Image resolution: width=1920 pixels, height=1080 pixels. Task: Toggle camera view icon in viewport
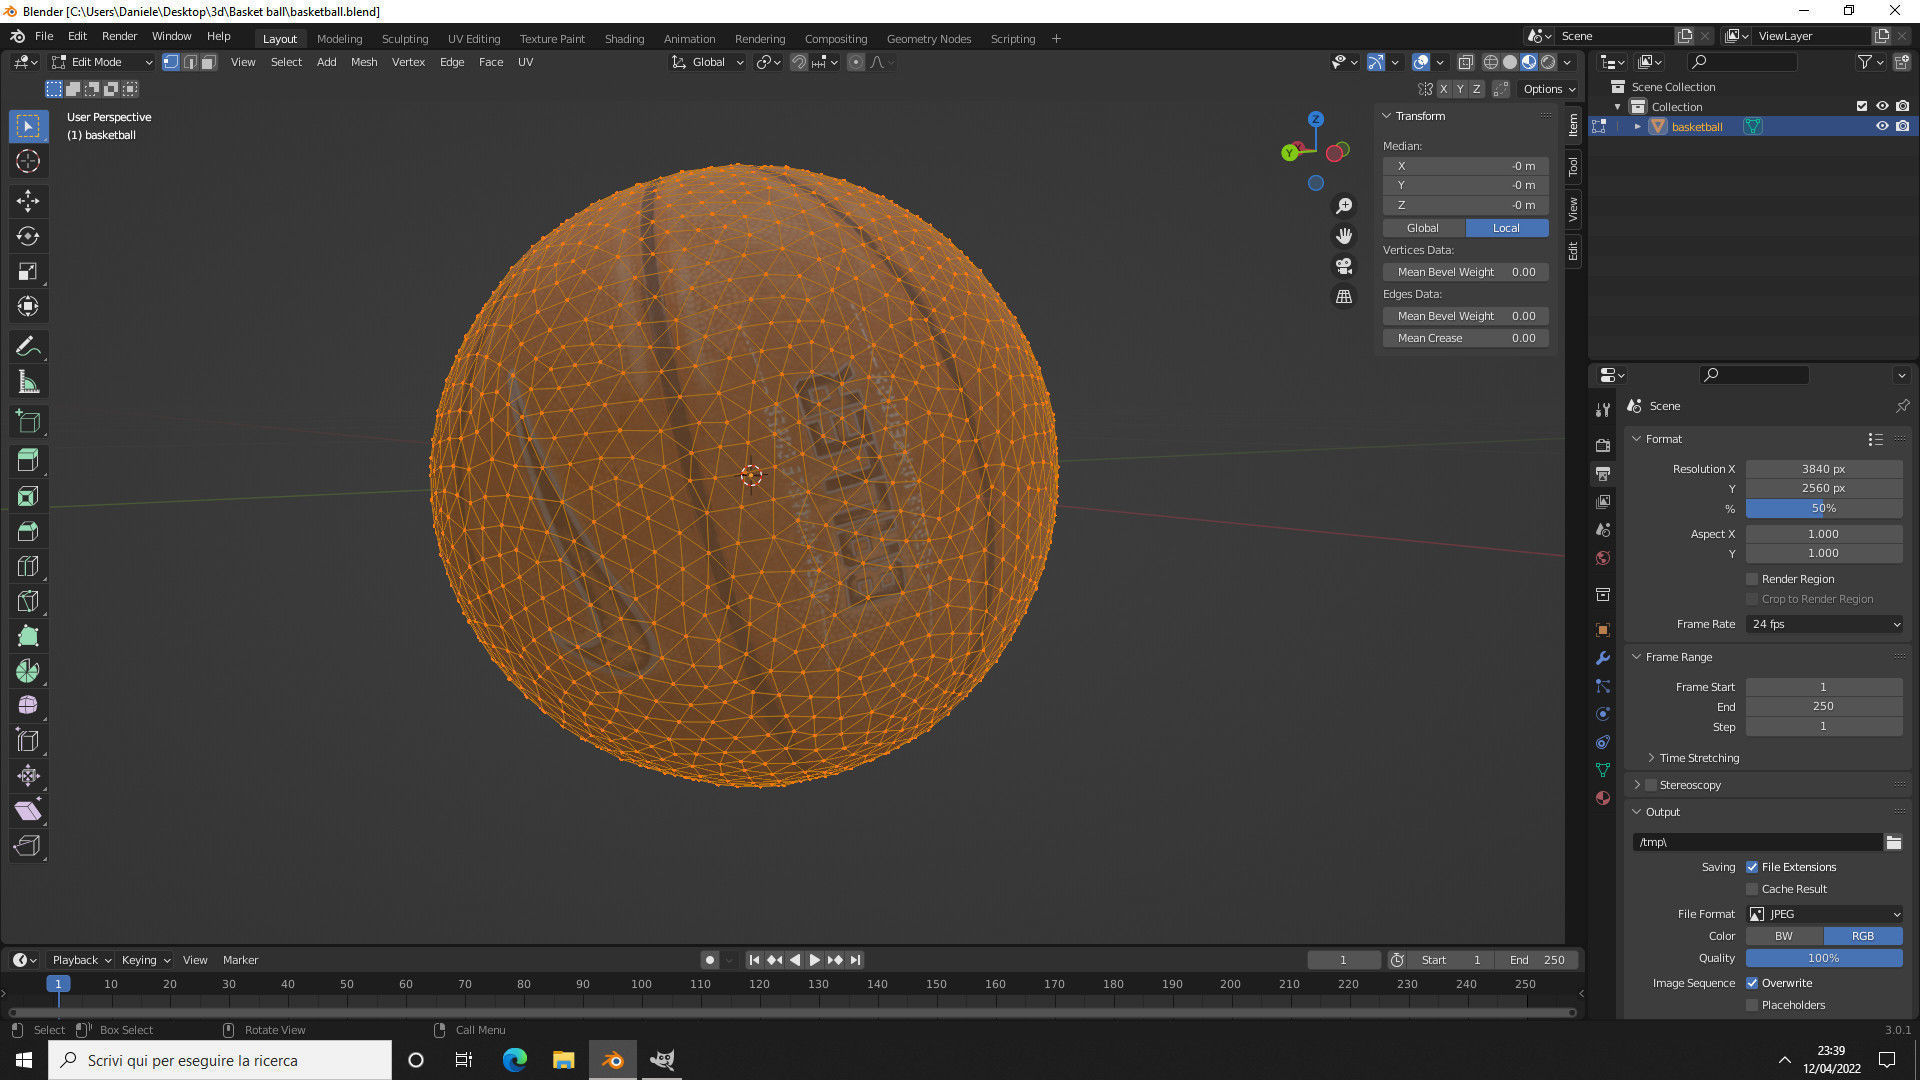(x=1344, y=266)
